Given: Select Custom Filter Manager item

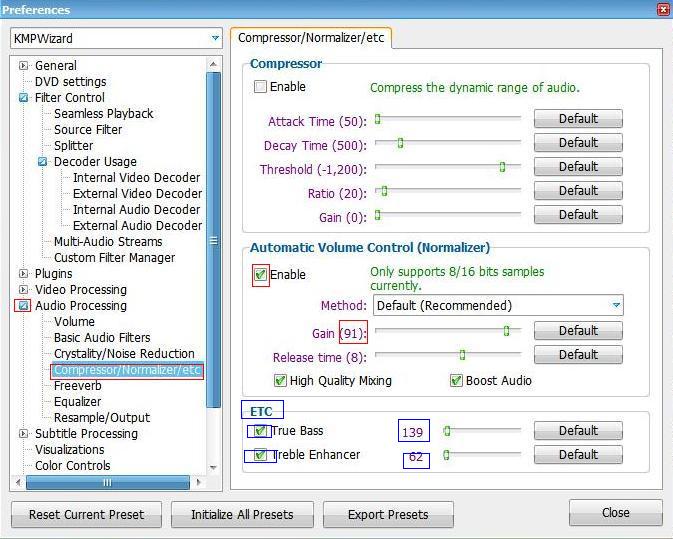Looking at the screenshot, I should tap(115, 257).
